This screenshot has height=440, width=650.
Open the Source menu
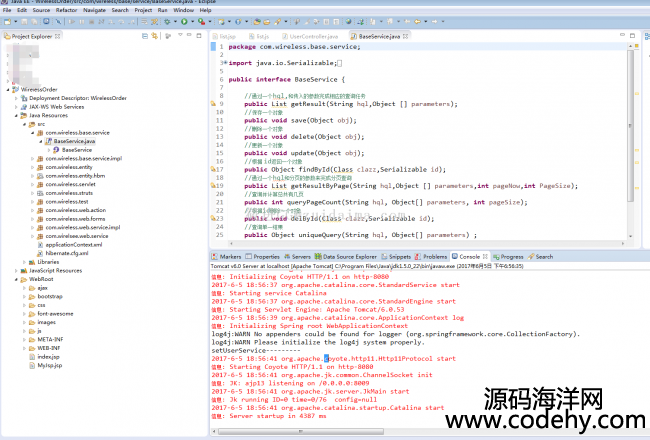[x=41, y=10]
